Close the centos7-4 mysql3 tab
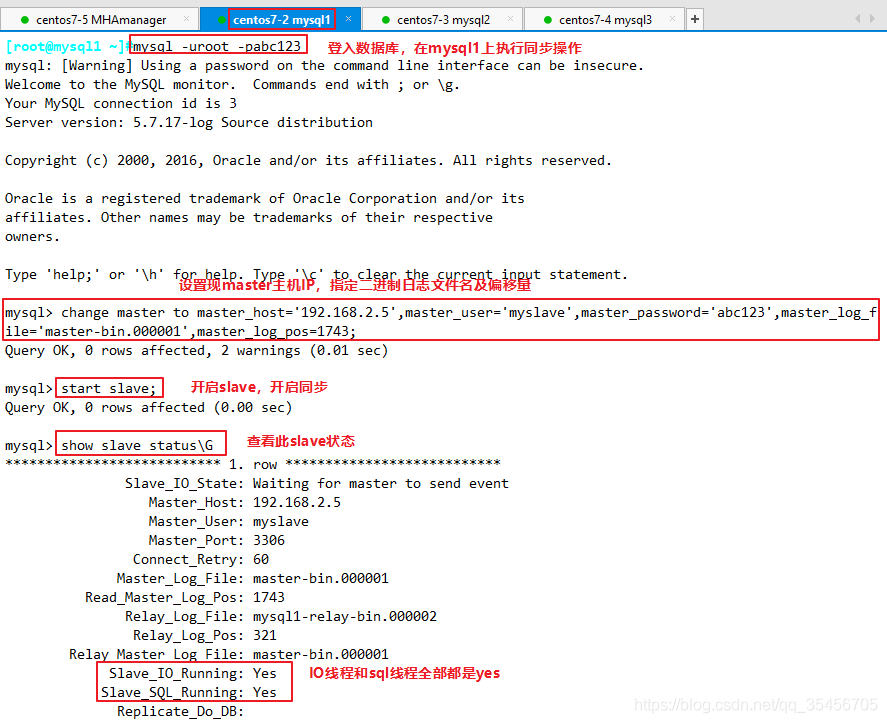 (x=672, y=19)
